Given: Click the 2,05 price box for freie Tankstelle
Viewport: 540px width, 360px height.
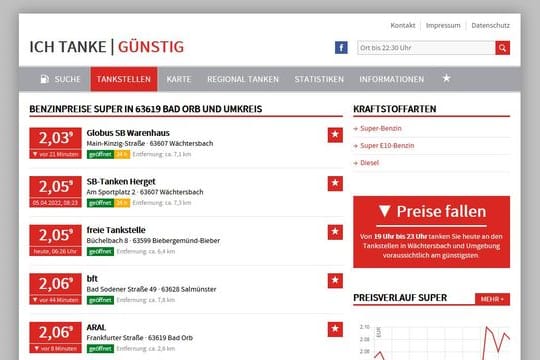Looking at the screenshot, I should [55, 240].
